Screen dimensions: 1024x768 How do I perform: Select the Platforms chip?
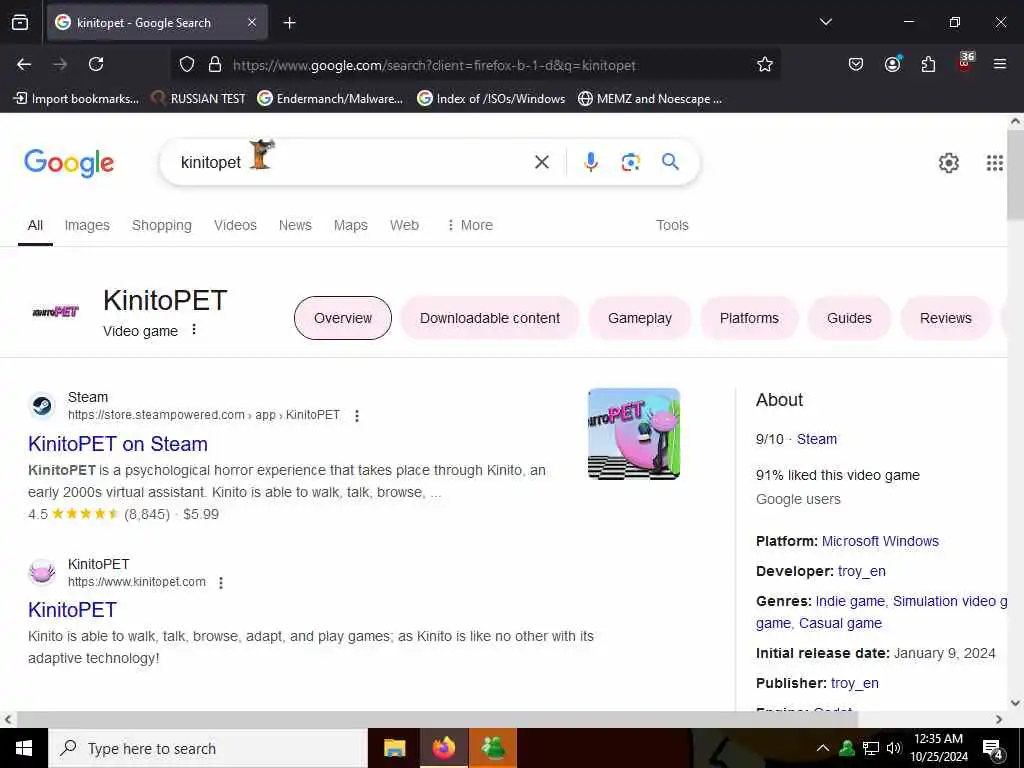tap(749, 318)
